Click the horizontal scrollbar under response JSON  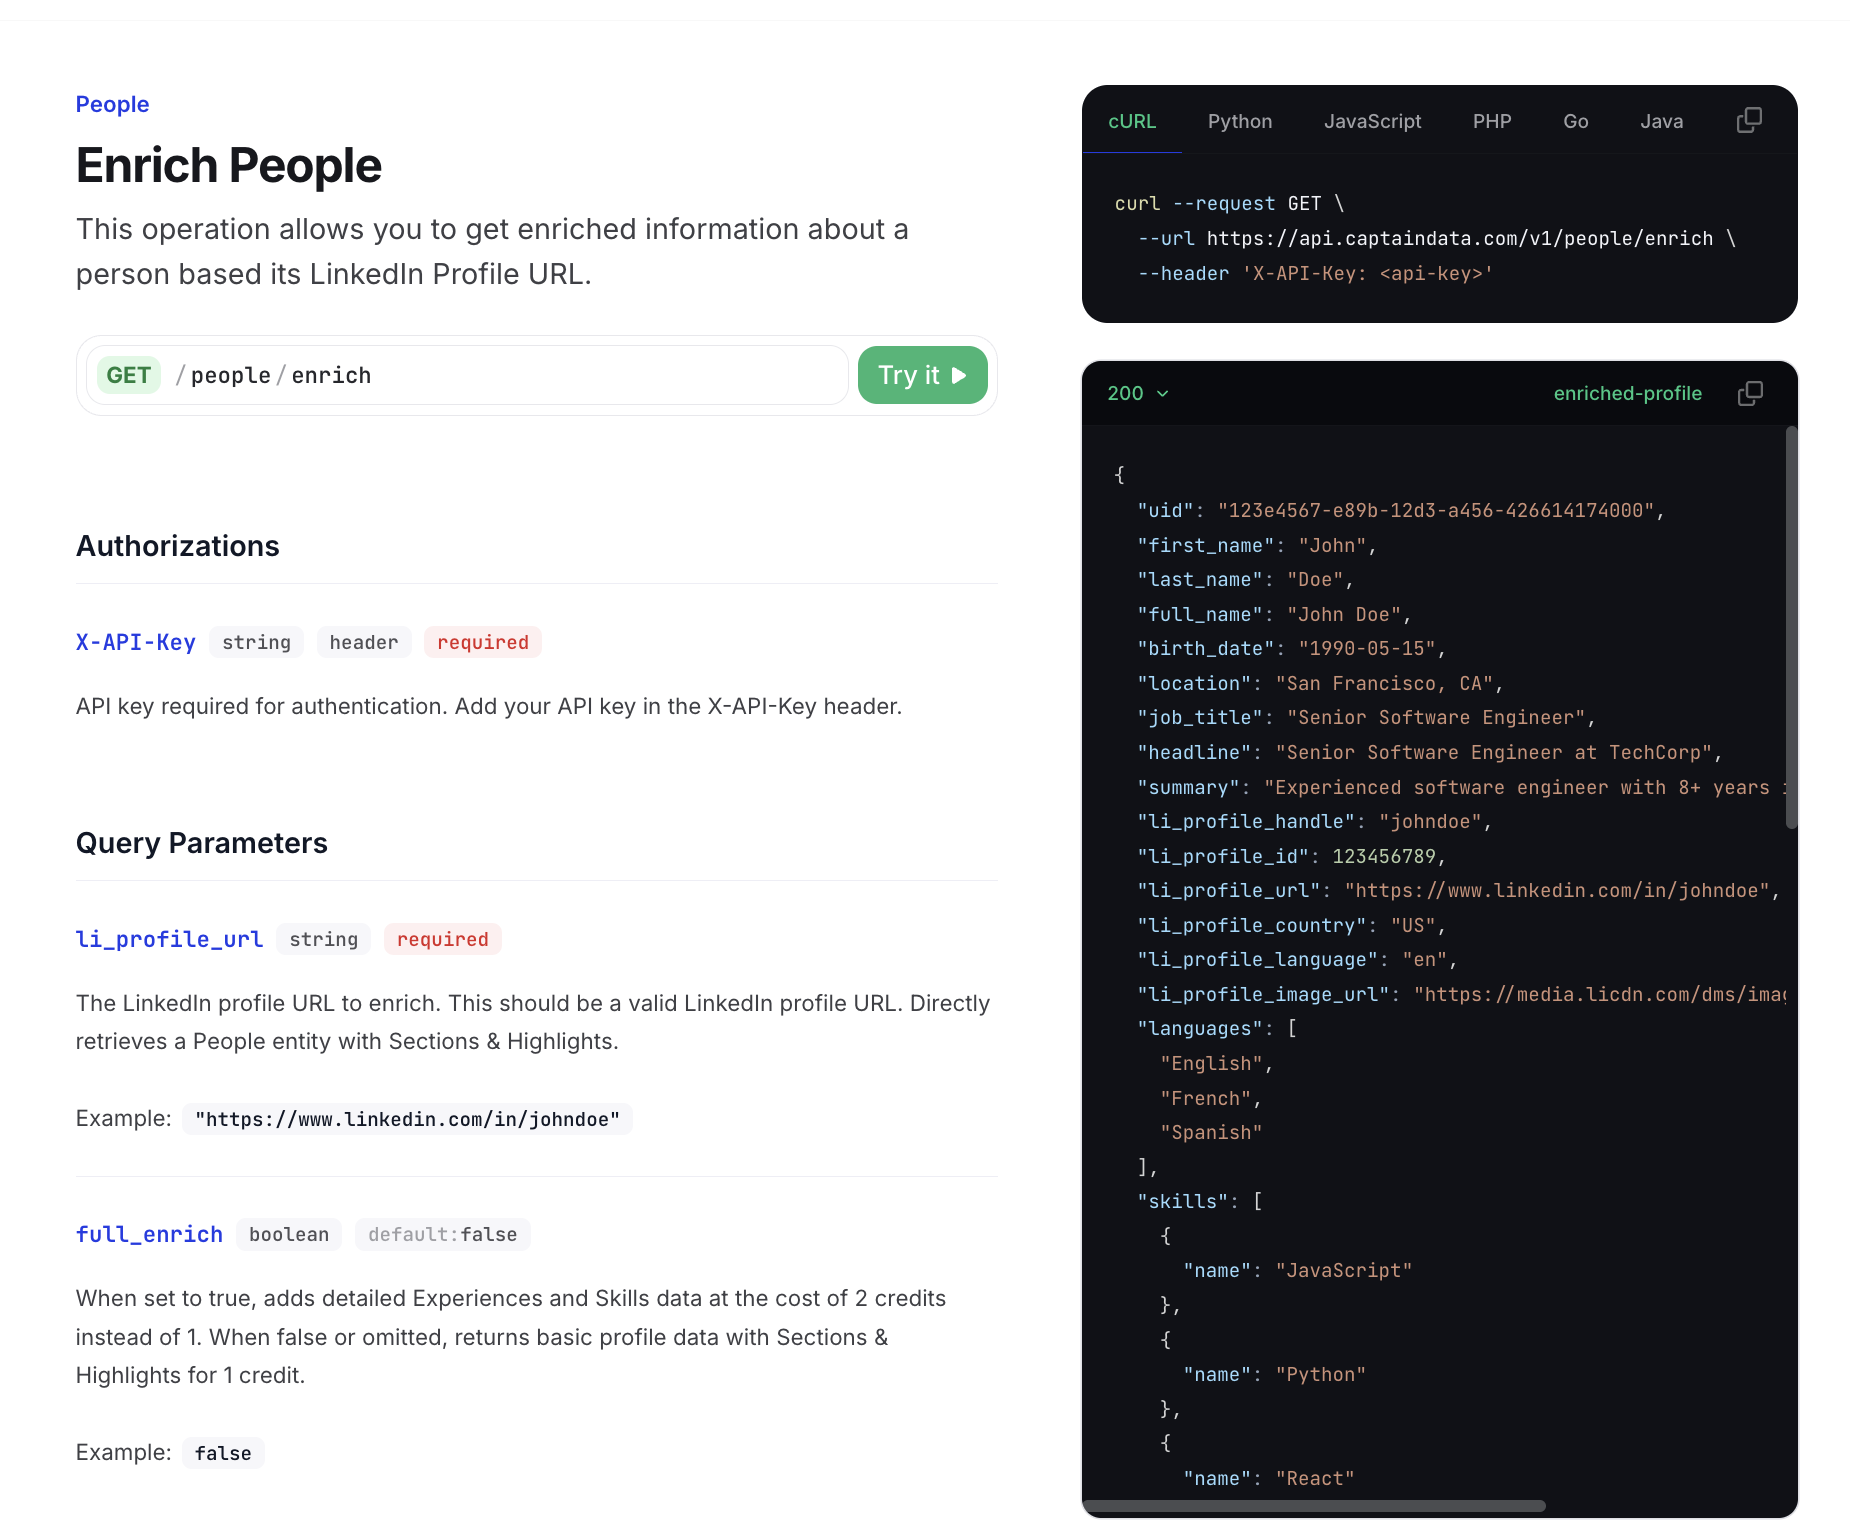[x=1314, y=1505]
